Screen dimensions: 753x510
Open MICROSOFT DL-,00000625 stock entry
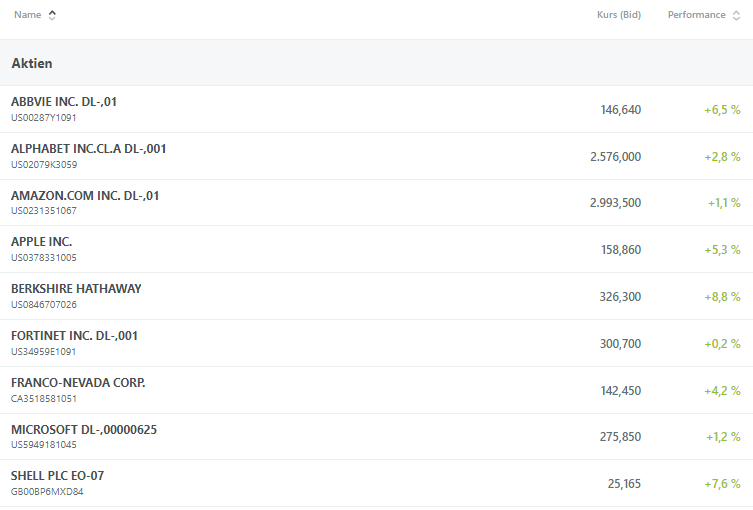[84, 430]
